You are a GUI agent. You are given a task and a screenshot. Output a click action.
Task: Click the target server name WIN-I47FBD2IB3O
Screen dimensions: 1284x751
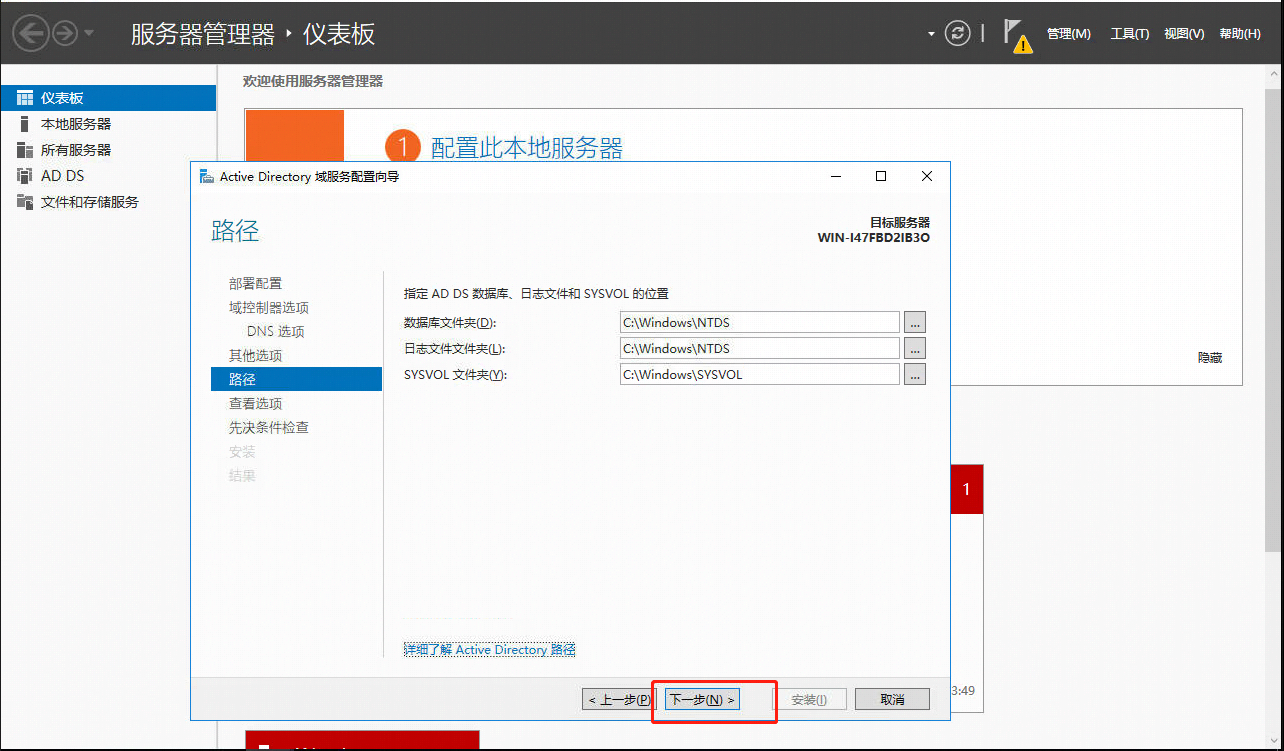(x=874, y=238)
